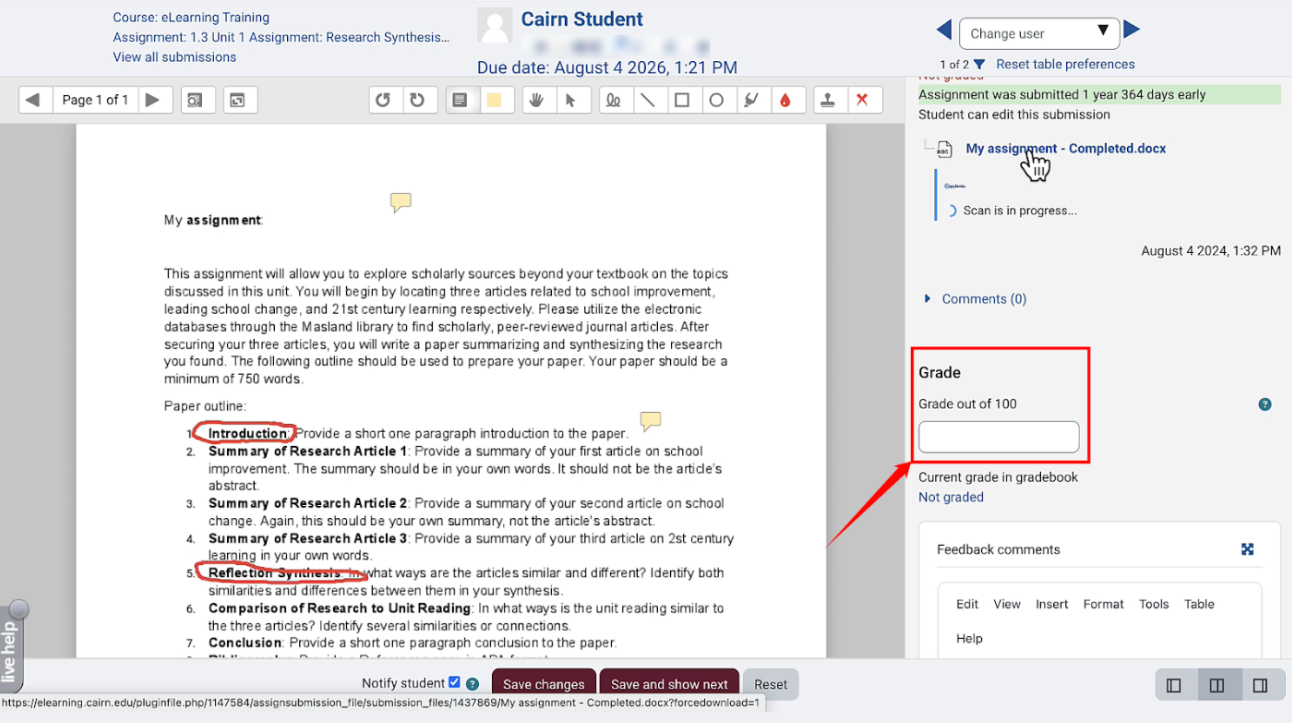Viewport: 1292px width, 723px height.
Task: Open the eLearning Training course link
Action: point(191,17)
